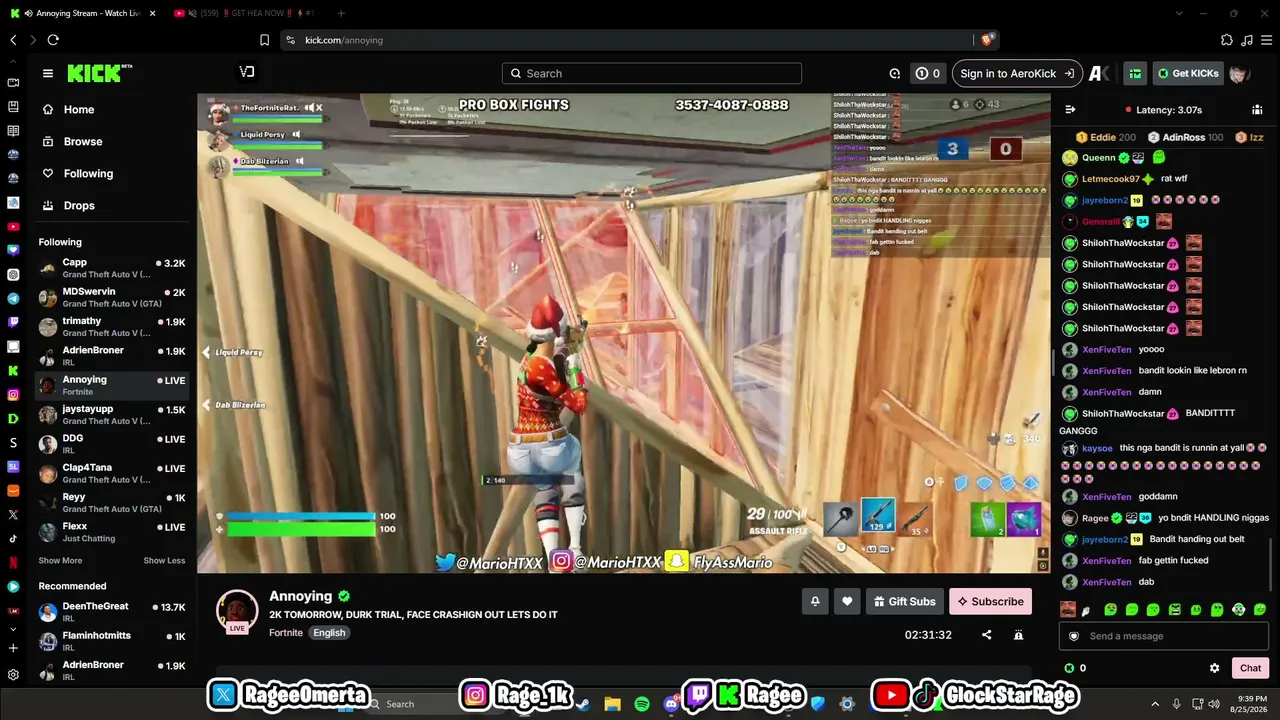The width and height of the screenshot is (1280, 720).
Task: Click the Fortnite category link
Action: [x=286, y=632]
